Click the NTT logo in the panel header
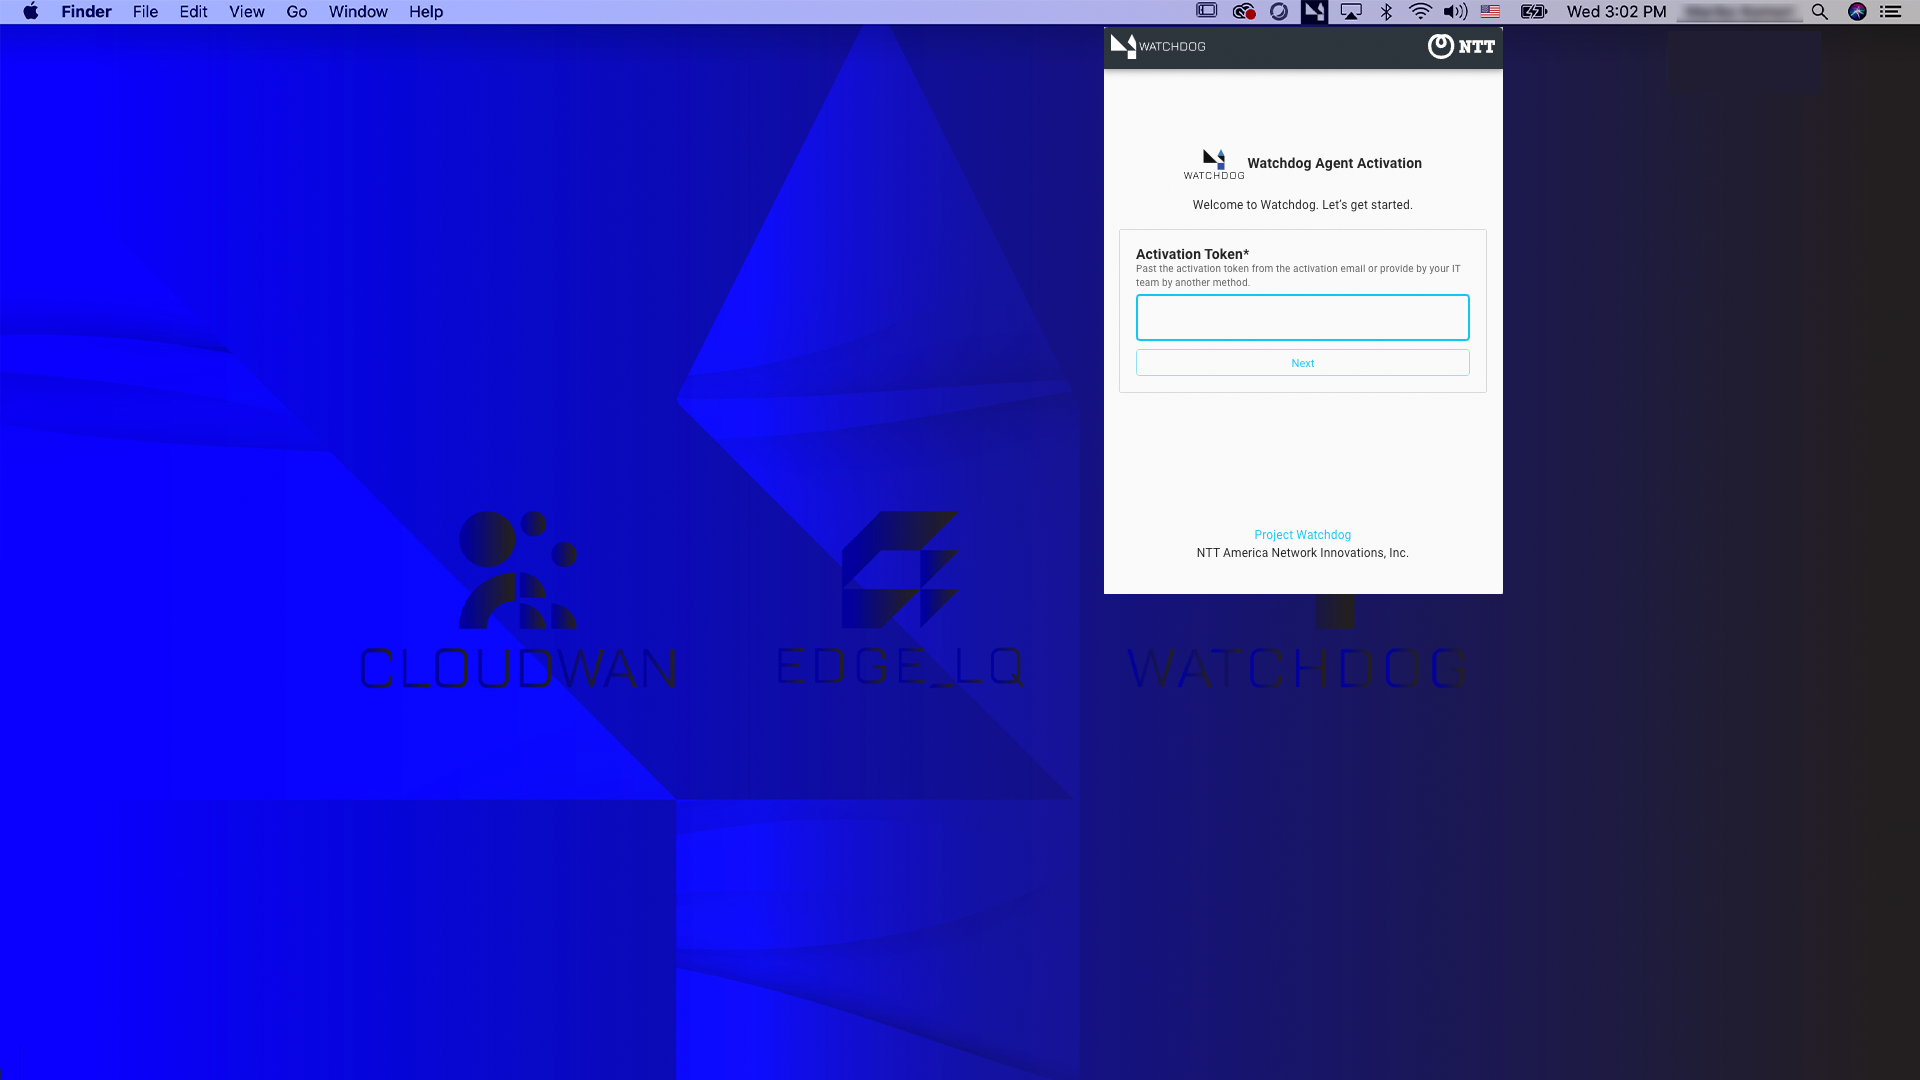Image resolution: width=1920 pixels, height=1080 pixels. tap(1461, 46)
